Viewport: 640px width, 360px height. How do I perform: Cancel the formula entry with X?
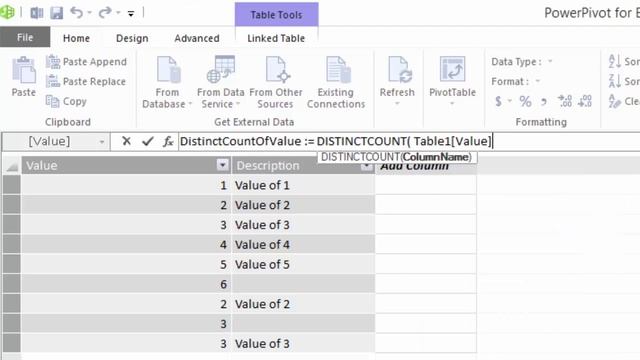127,141
